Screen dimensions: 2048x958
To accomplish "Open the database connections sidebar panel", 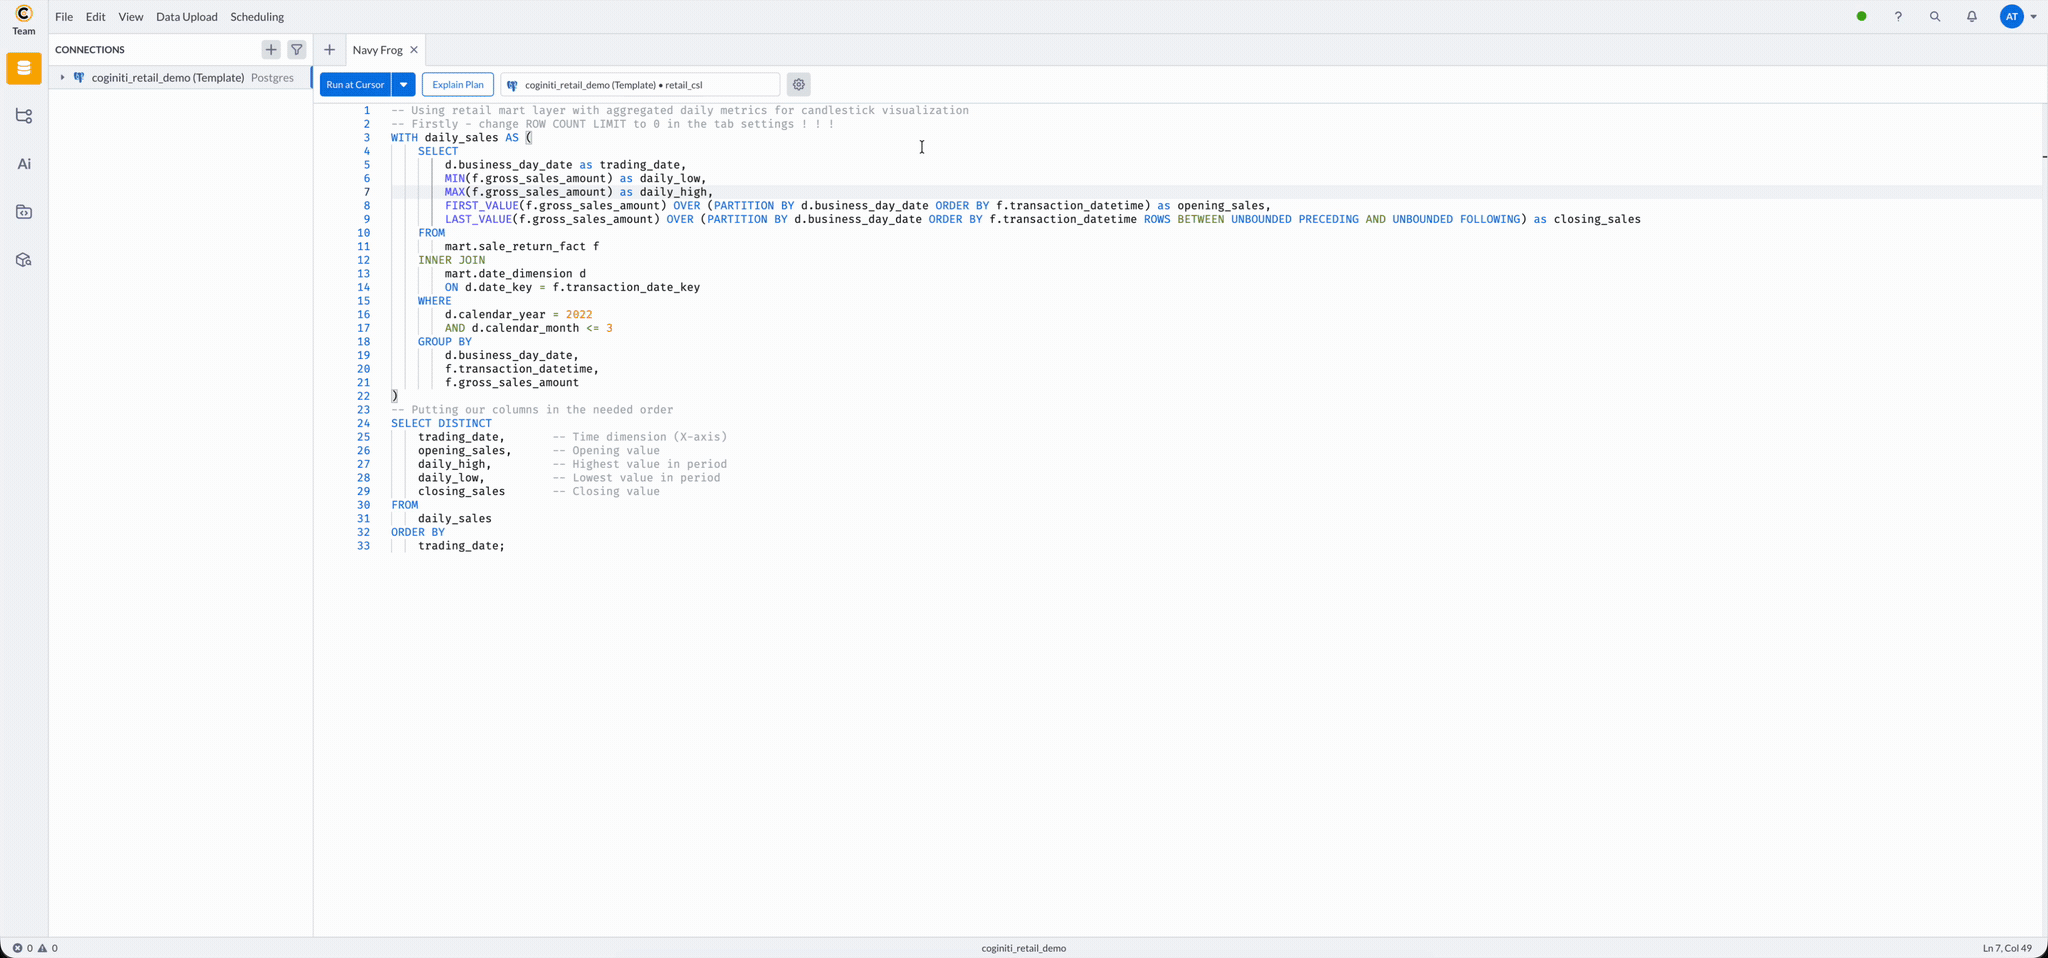I will pyautogui.click(x=24, y=69).
